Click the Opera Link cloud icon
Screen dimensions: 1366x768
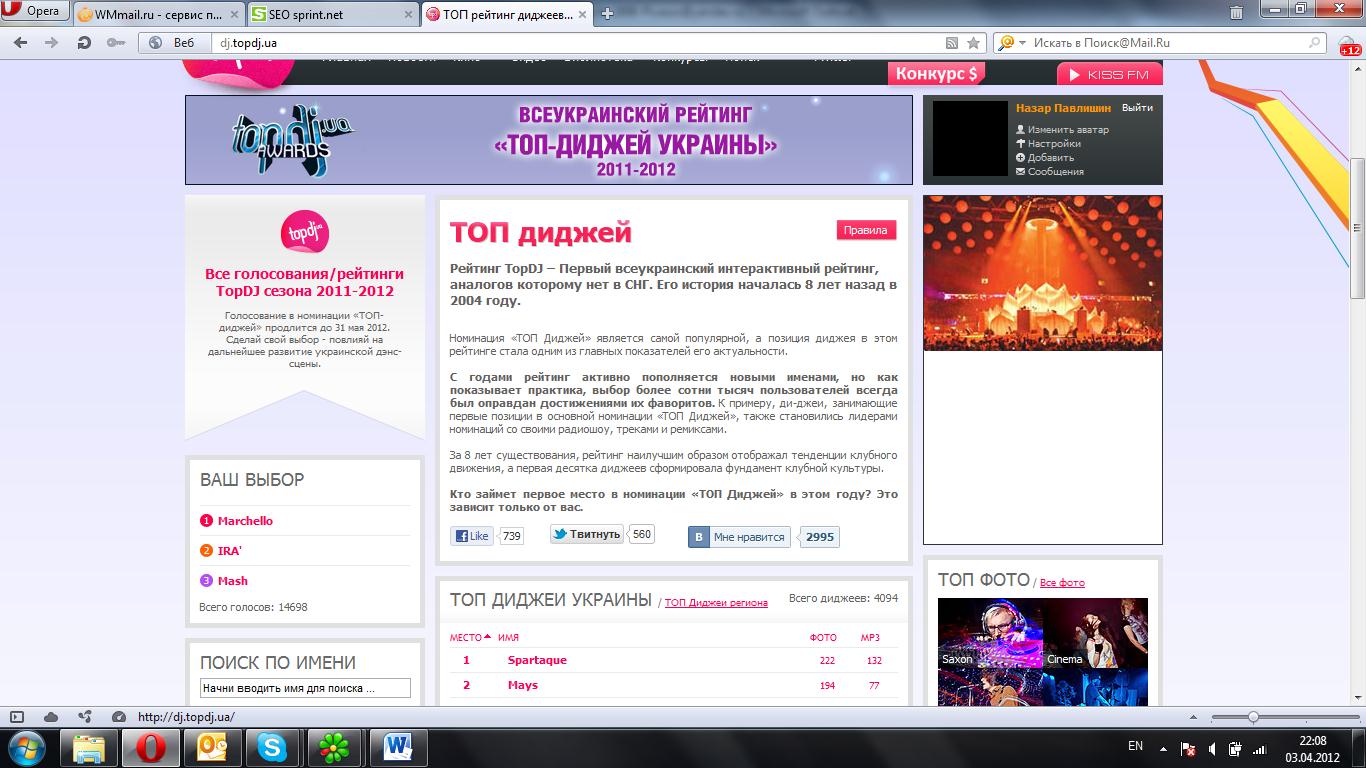point(51,717)
